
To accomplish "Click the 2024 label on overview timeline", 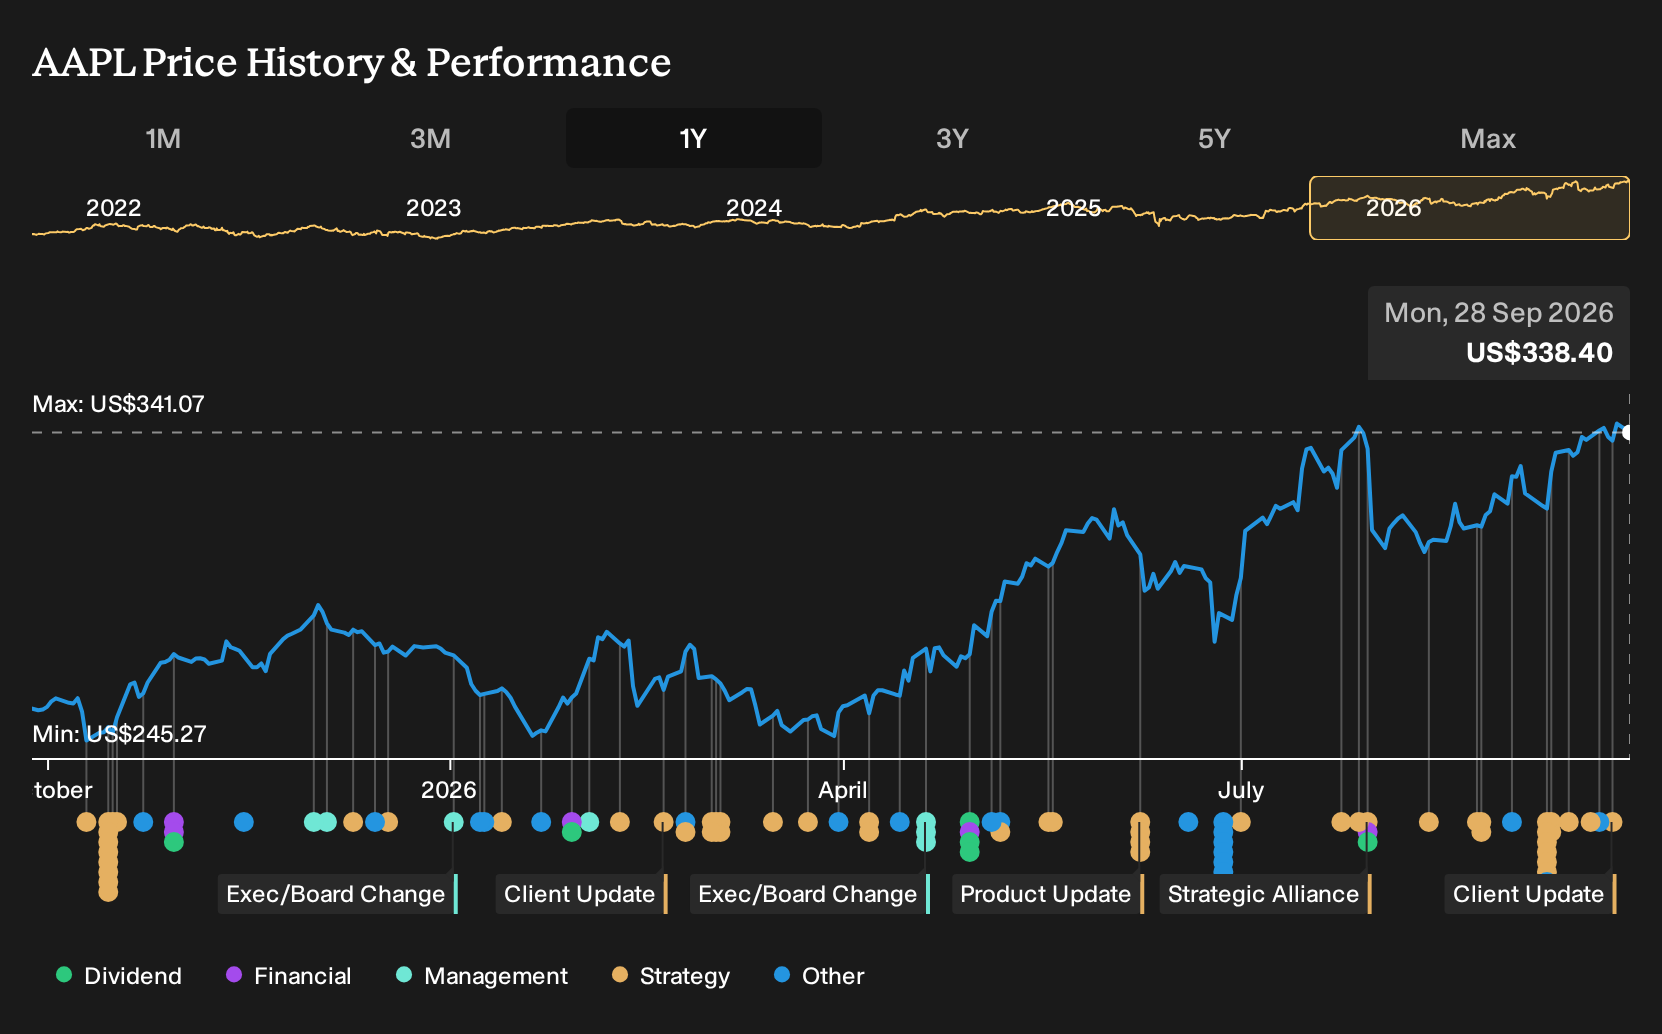I will click(x=753, y=208).
